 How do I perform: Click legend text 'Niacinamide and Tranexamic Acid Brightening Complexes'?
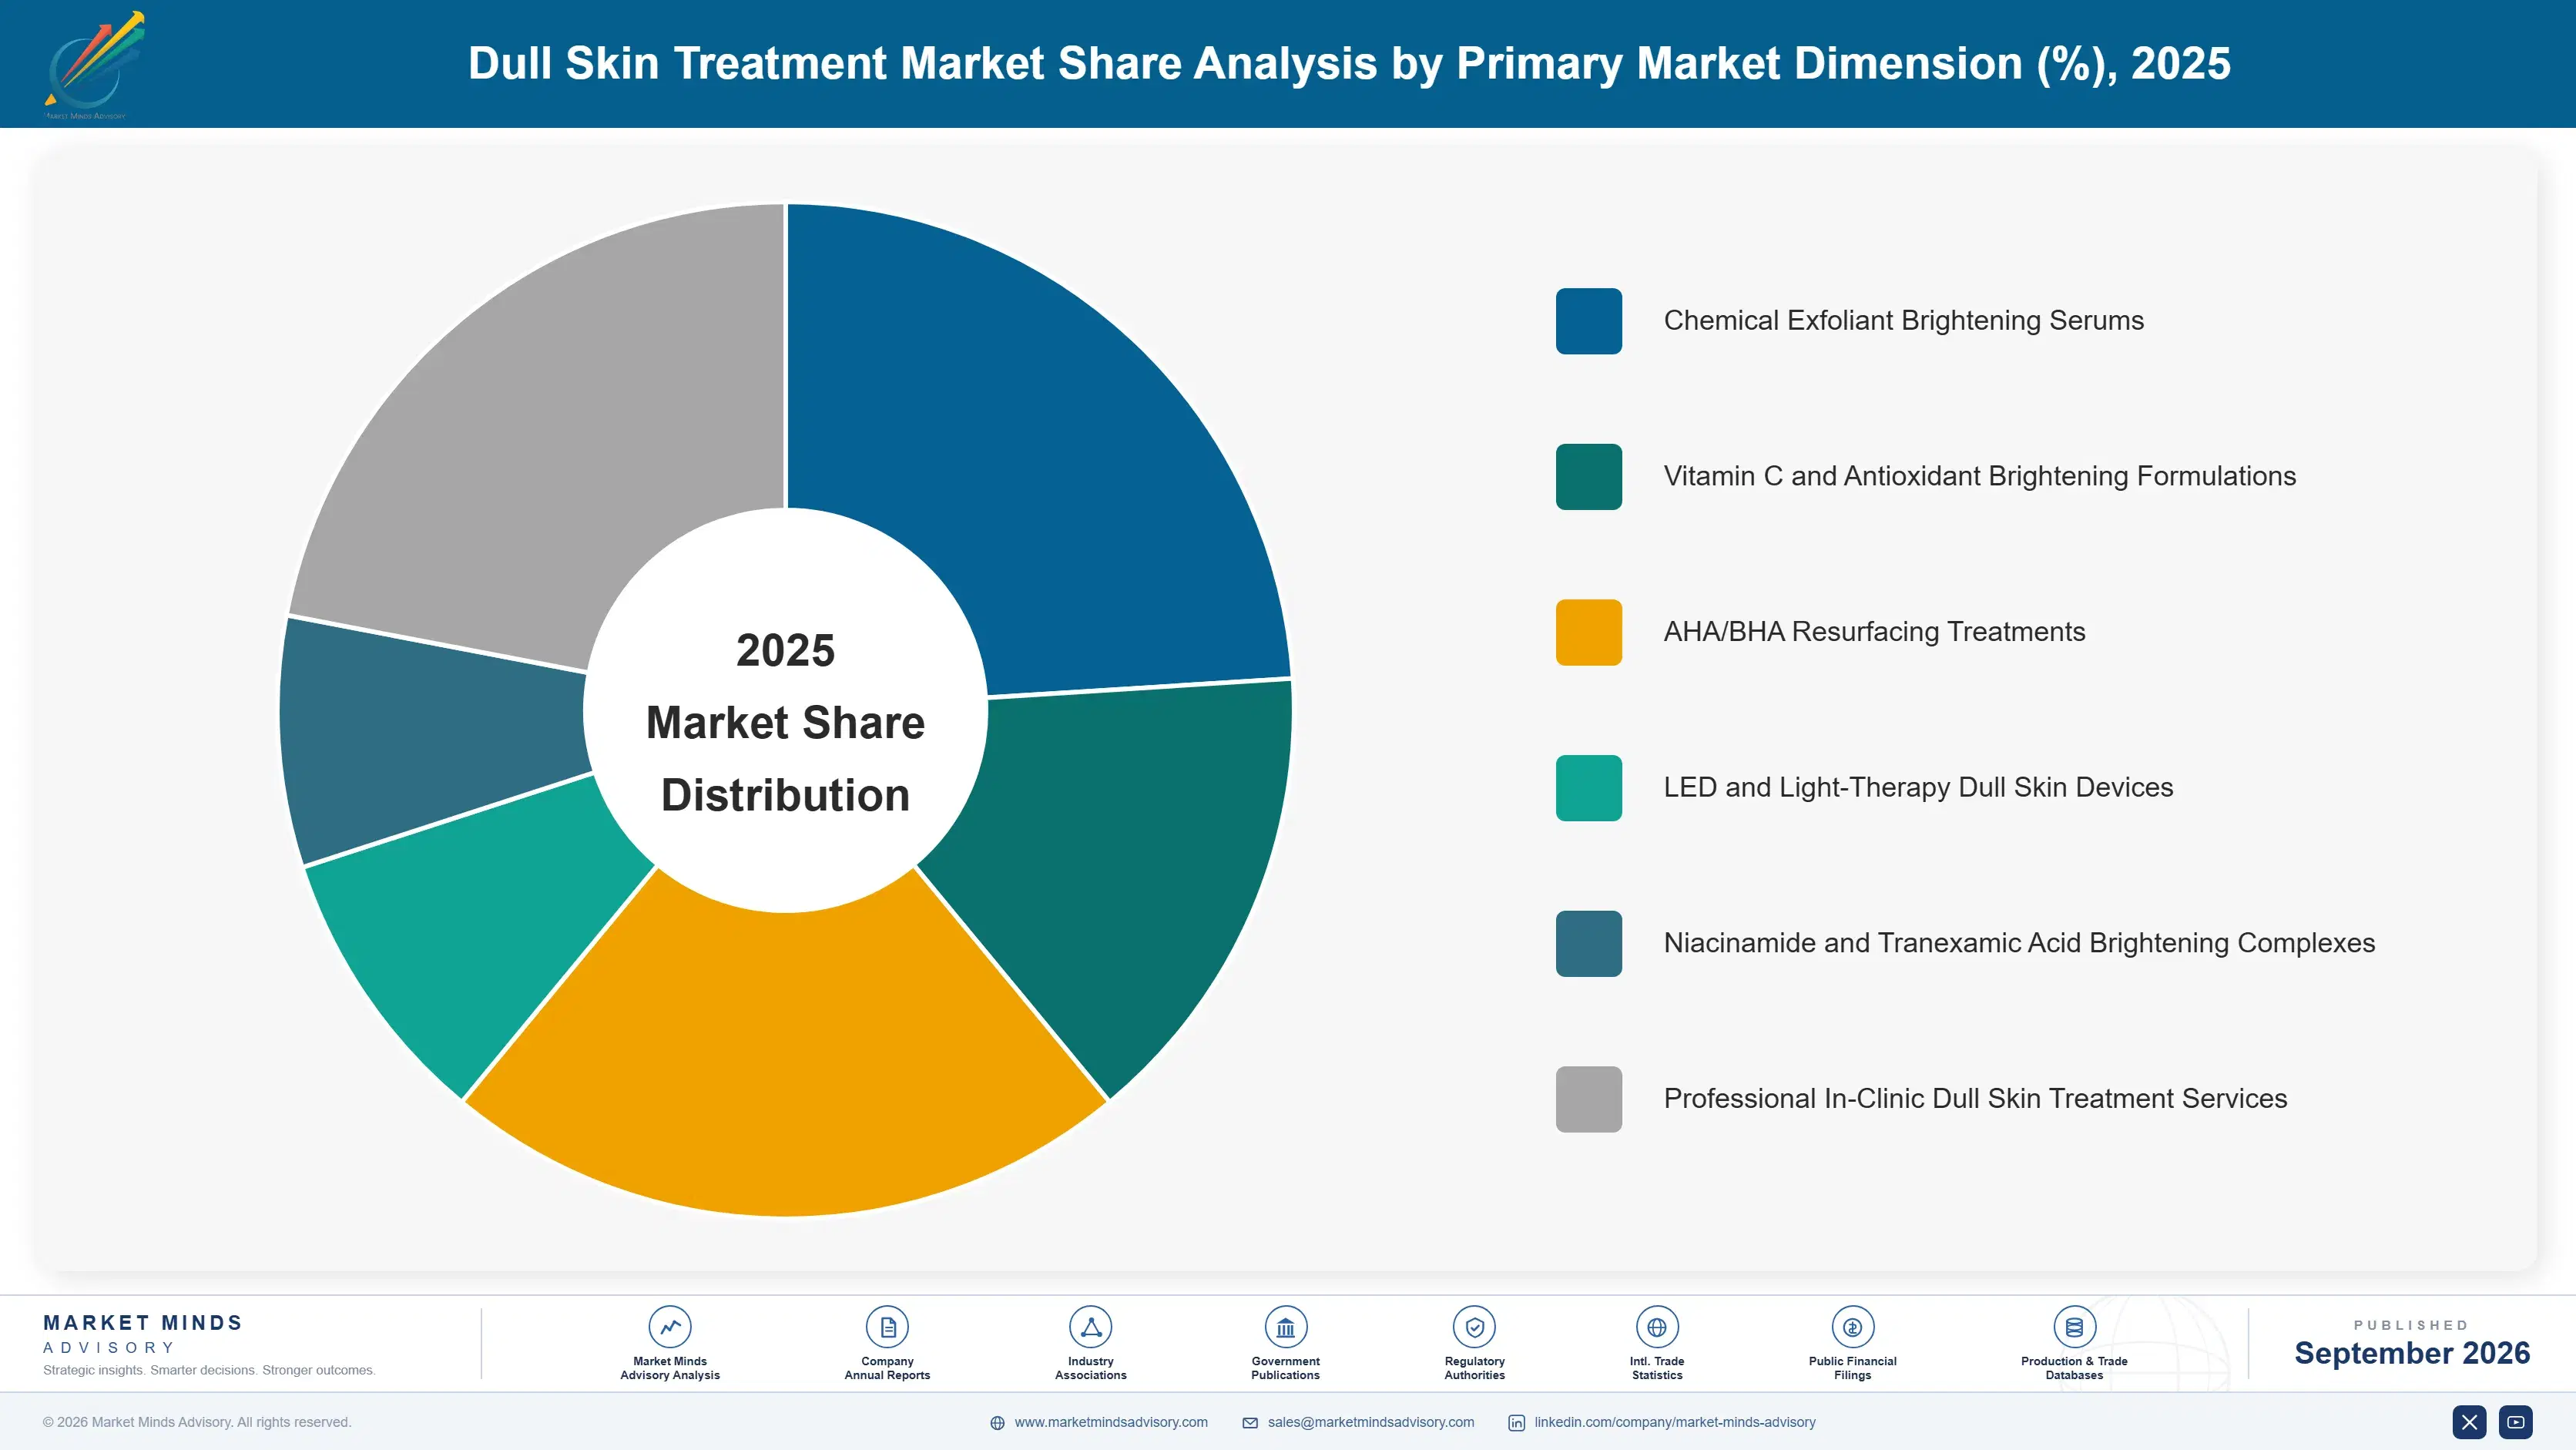click(2019, 943)
